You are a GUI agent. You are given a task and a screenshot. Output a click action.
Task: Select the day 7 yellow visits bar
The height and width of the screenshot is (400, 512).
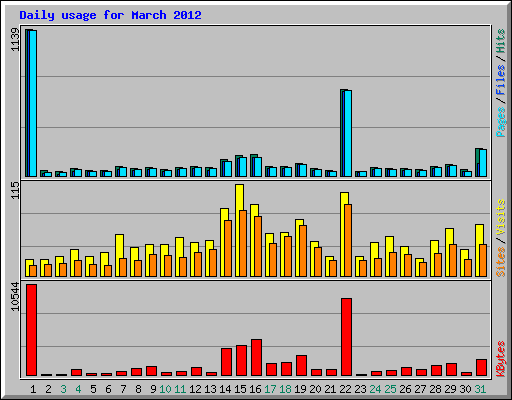click(x=118, y=255)
